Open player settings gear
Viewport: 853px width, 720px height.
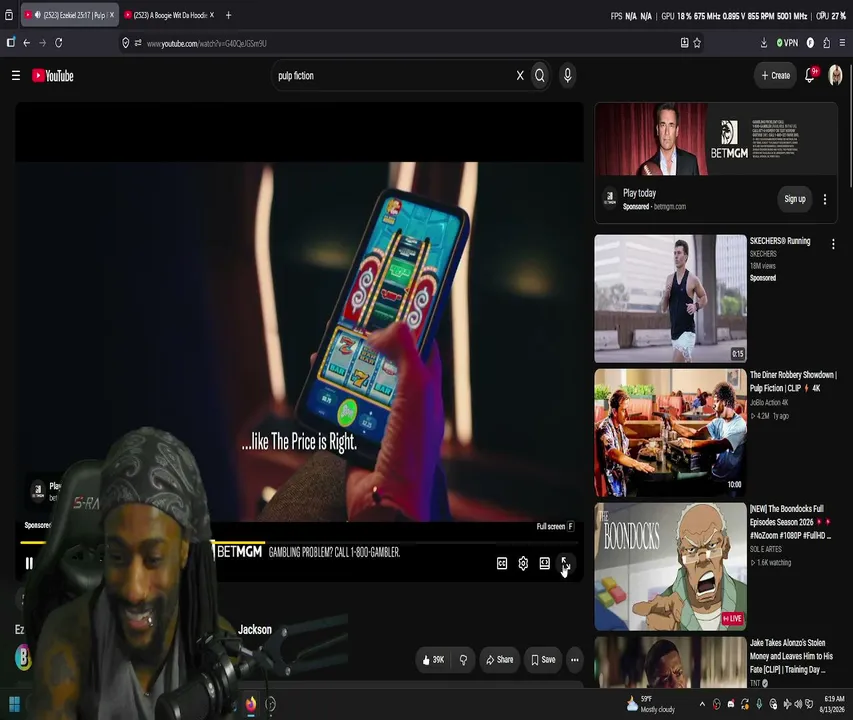[523, 563]
